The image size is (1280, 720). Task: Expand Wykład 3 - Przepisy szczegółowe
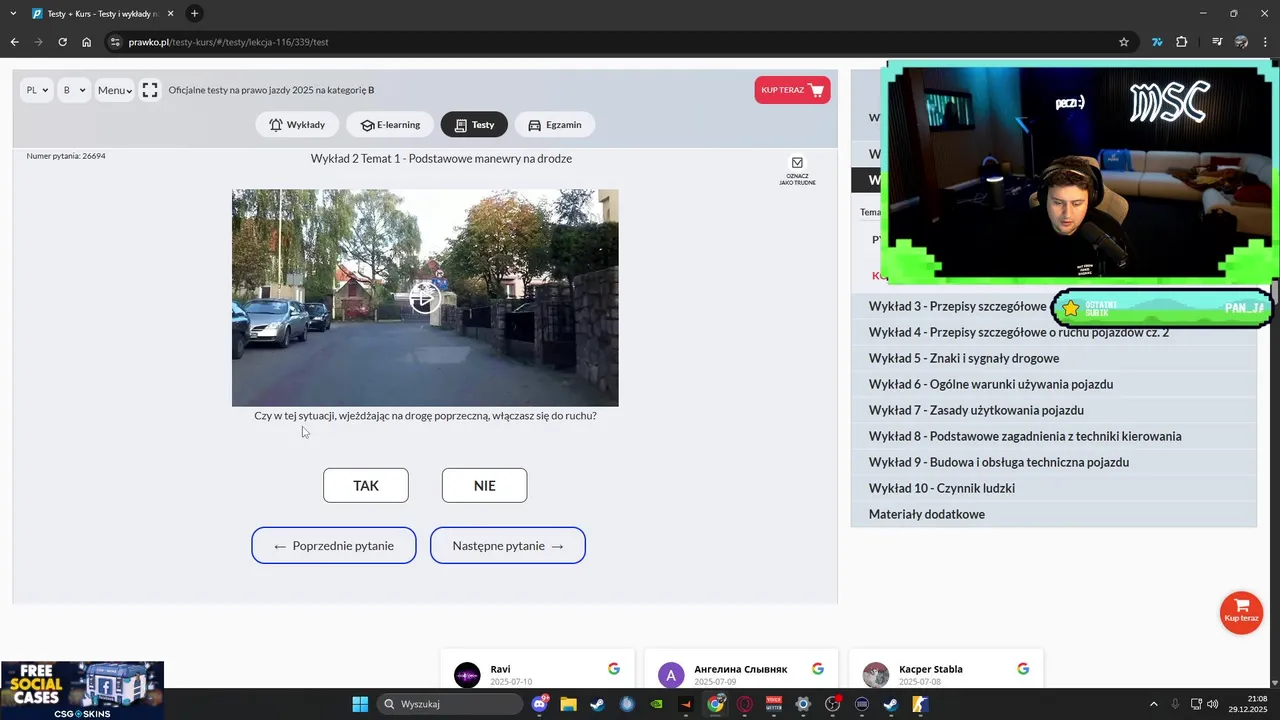click(957, 306)
